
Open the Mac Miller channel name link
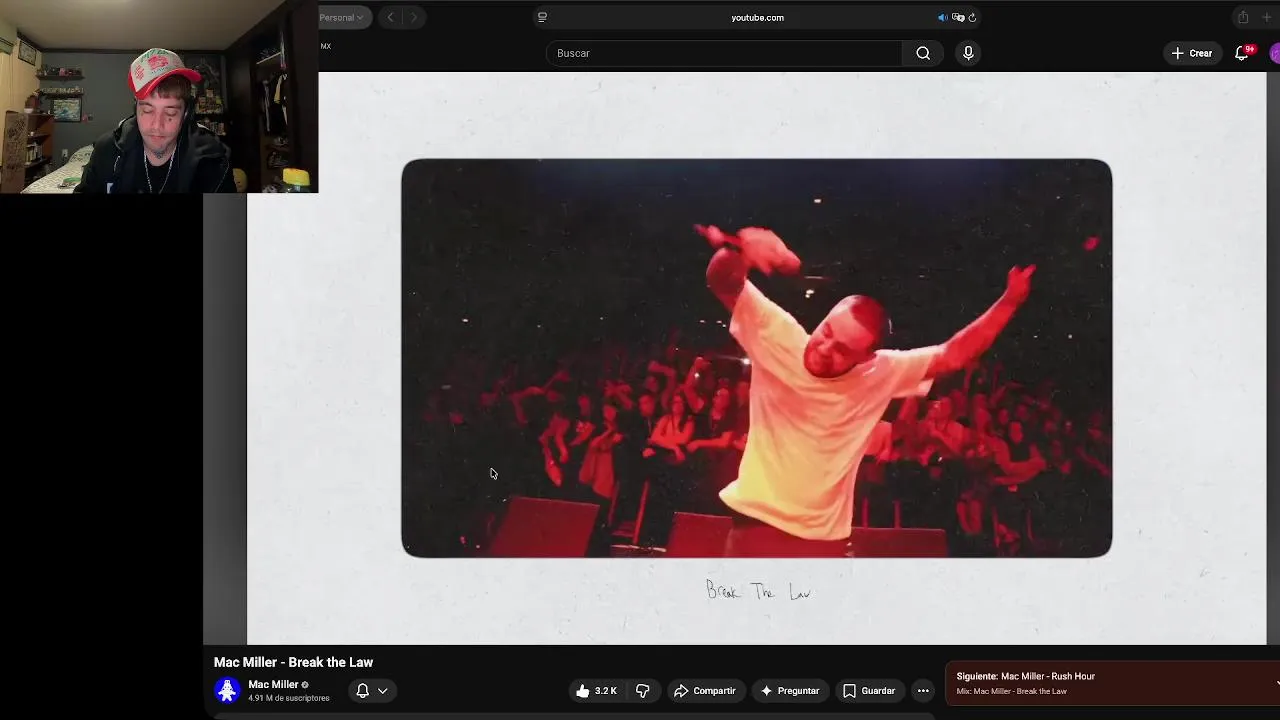point(273,685)
